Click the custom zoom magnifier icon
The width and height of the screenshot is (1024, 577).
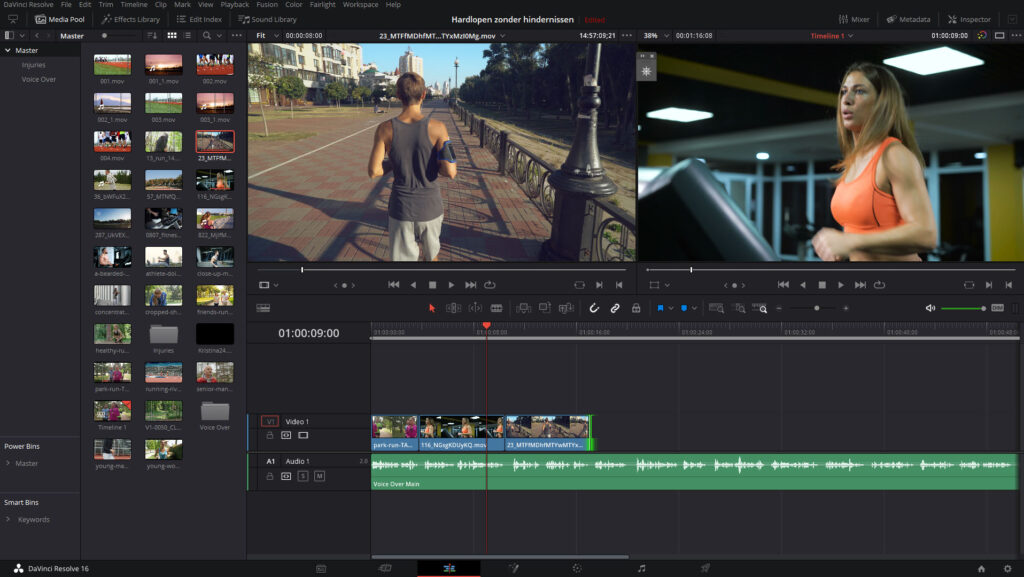(x=760, y=308)
